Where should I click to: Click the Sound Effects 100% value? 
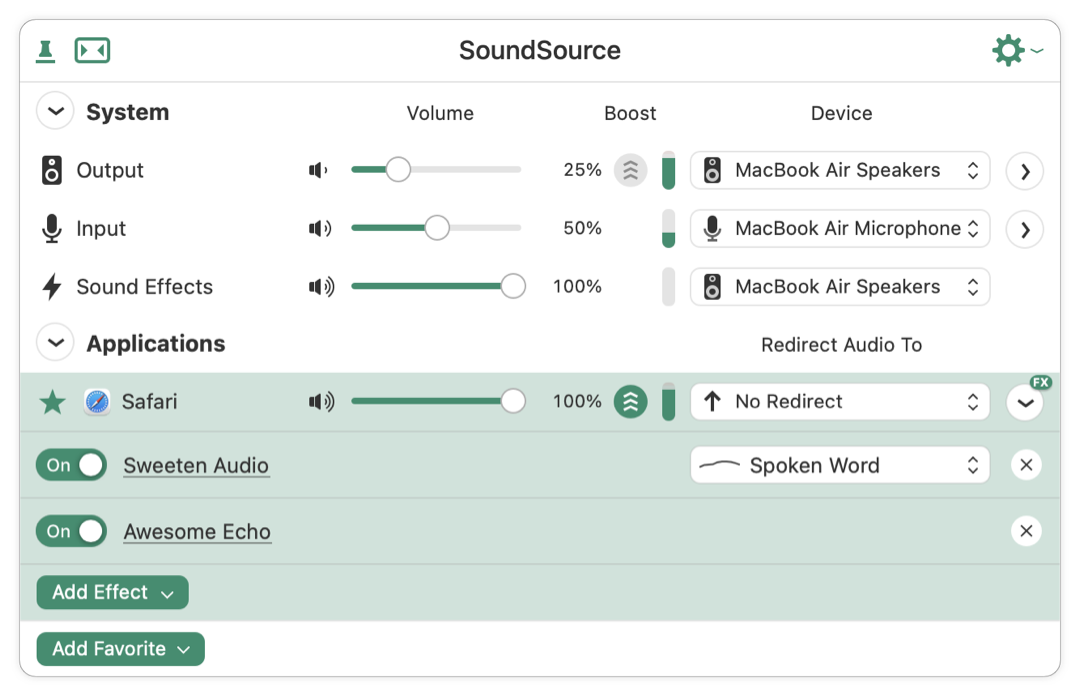577,286
